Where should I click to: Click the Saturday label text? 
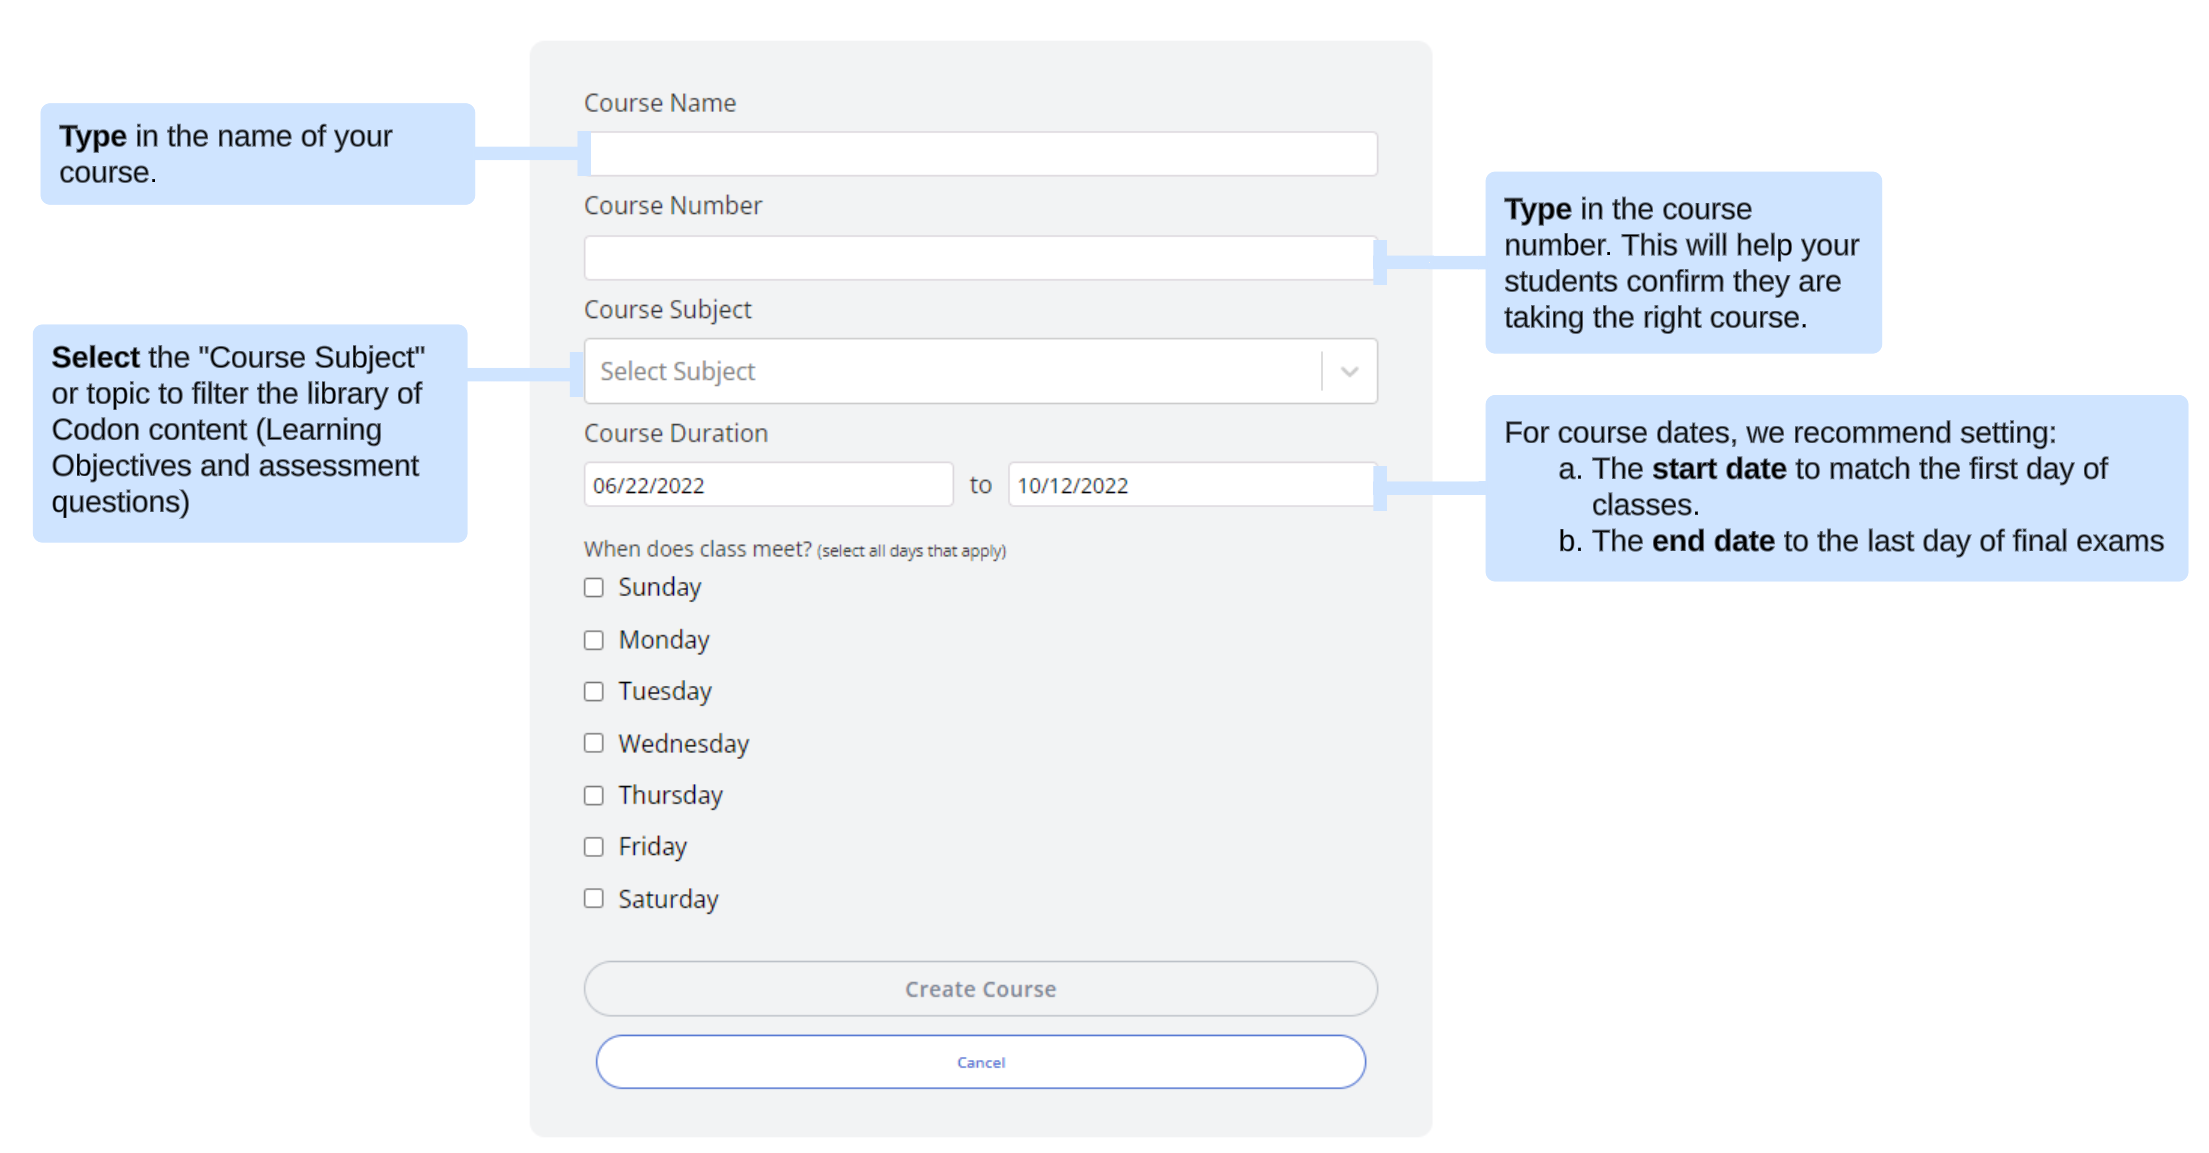click(668, 899)
